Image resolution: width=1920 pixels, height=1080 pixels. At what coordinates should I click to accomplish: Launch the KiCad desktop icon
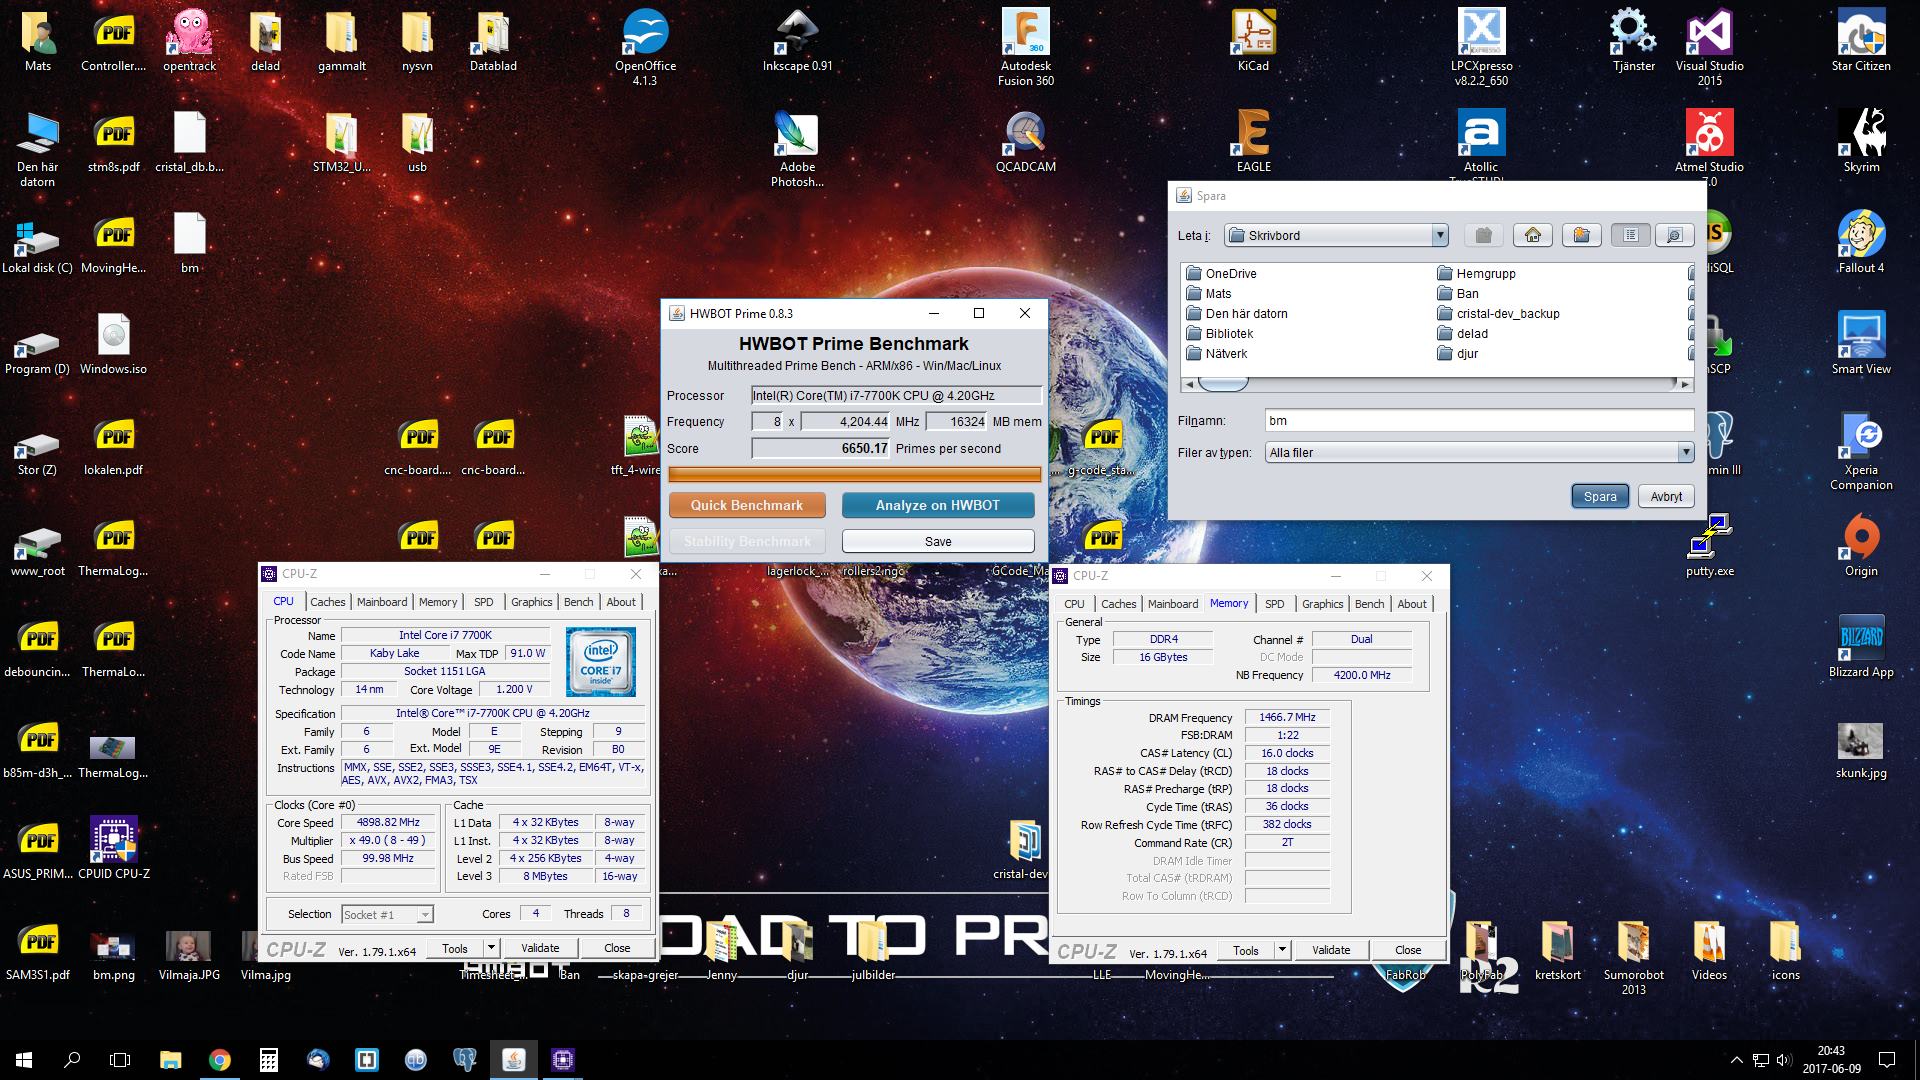pyautogui.click(x=1253, y=41)
